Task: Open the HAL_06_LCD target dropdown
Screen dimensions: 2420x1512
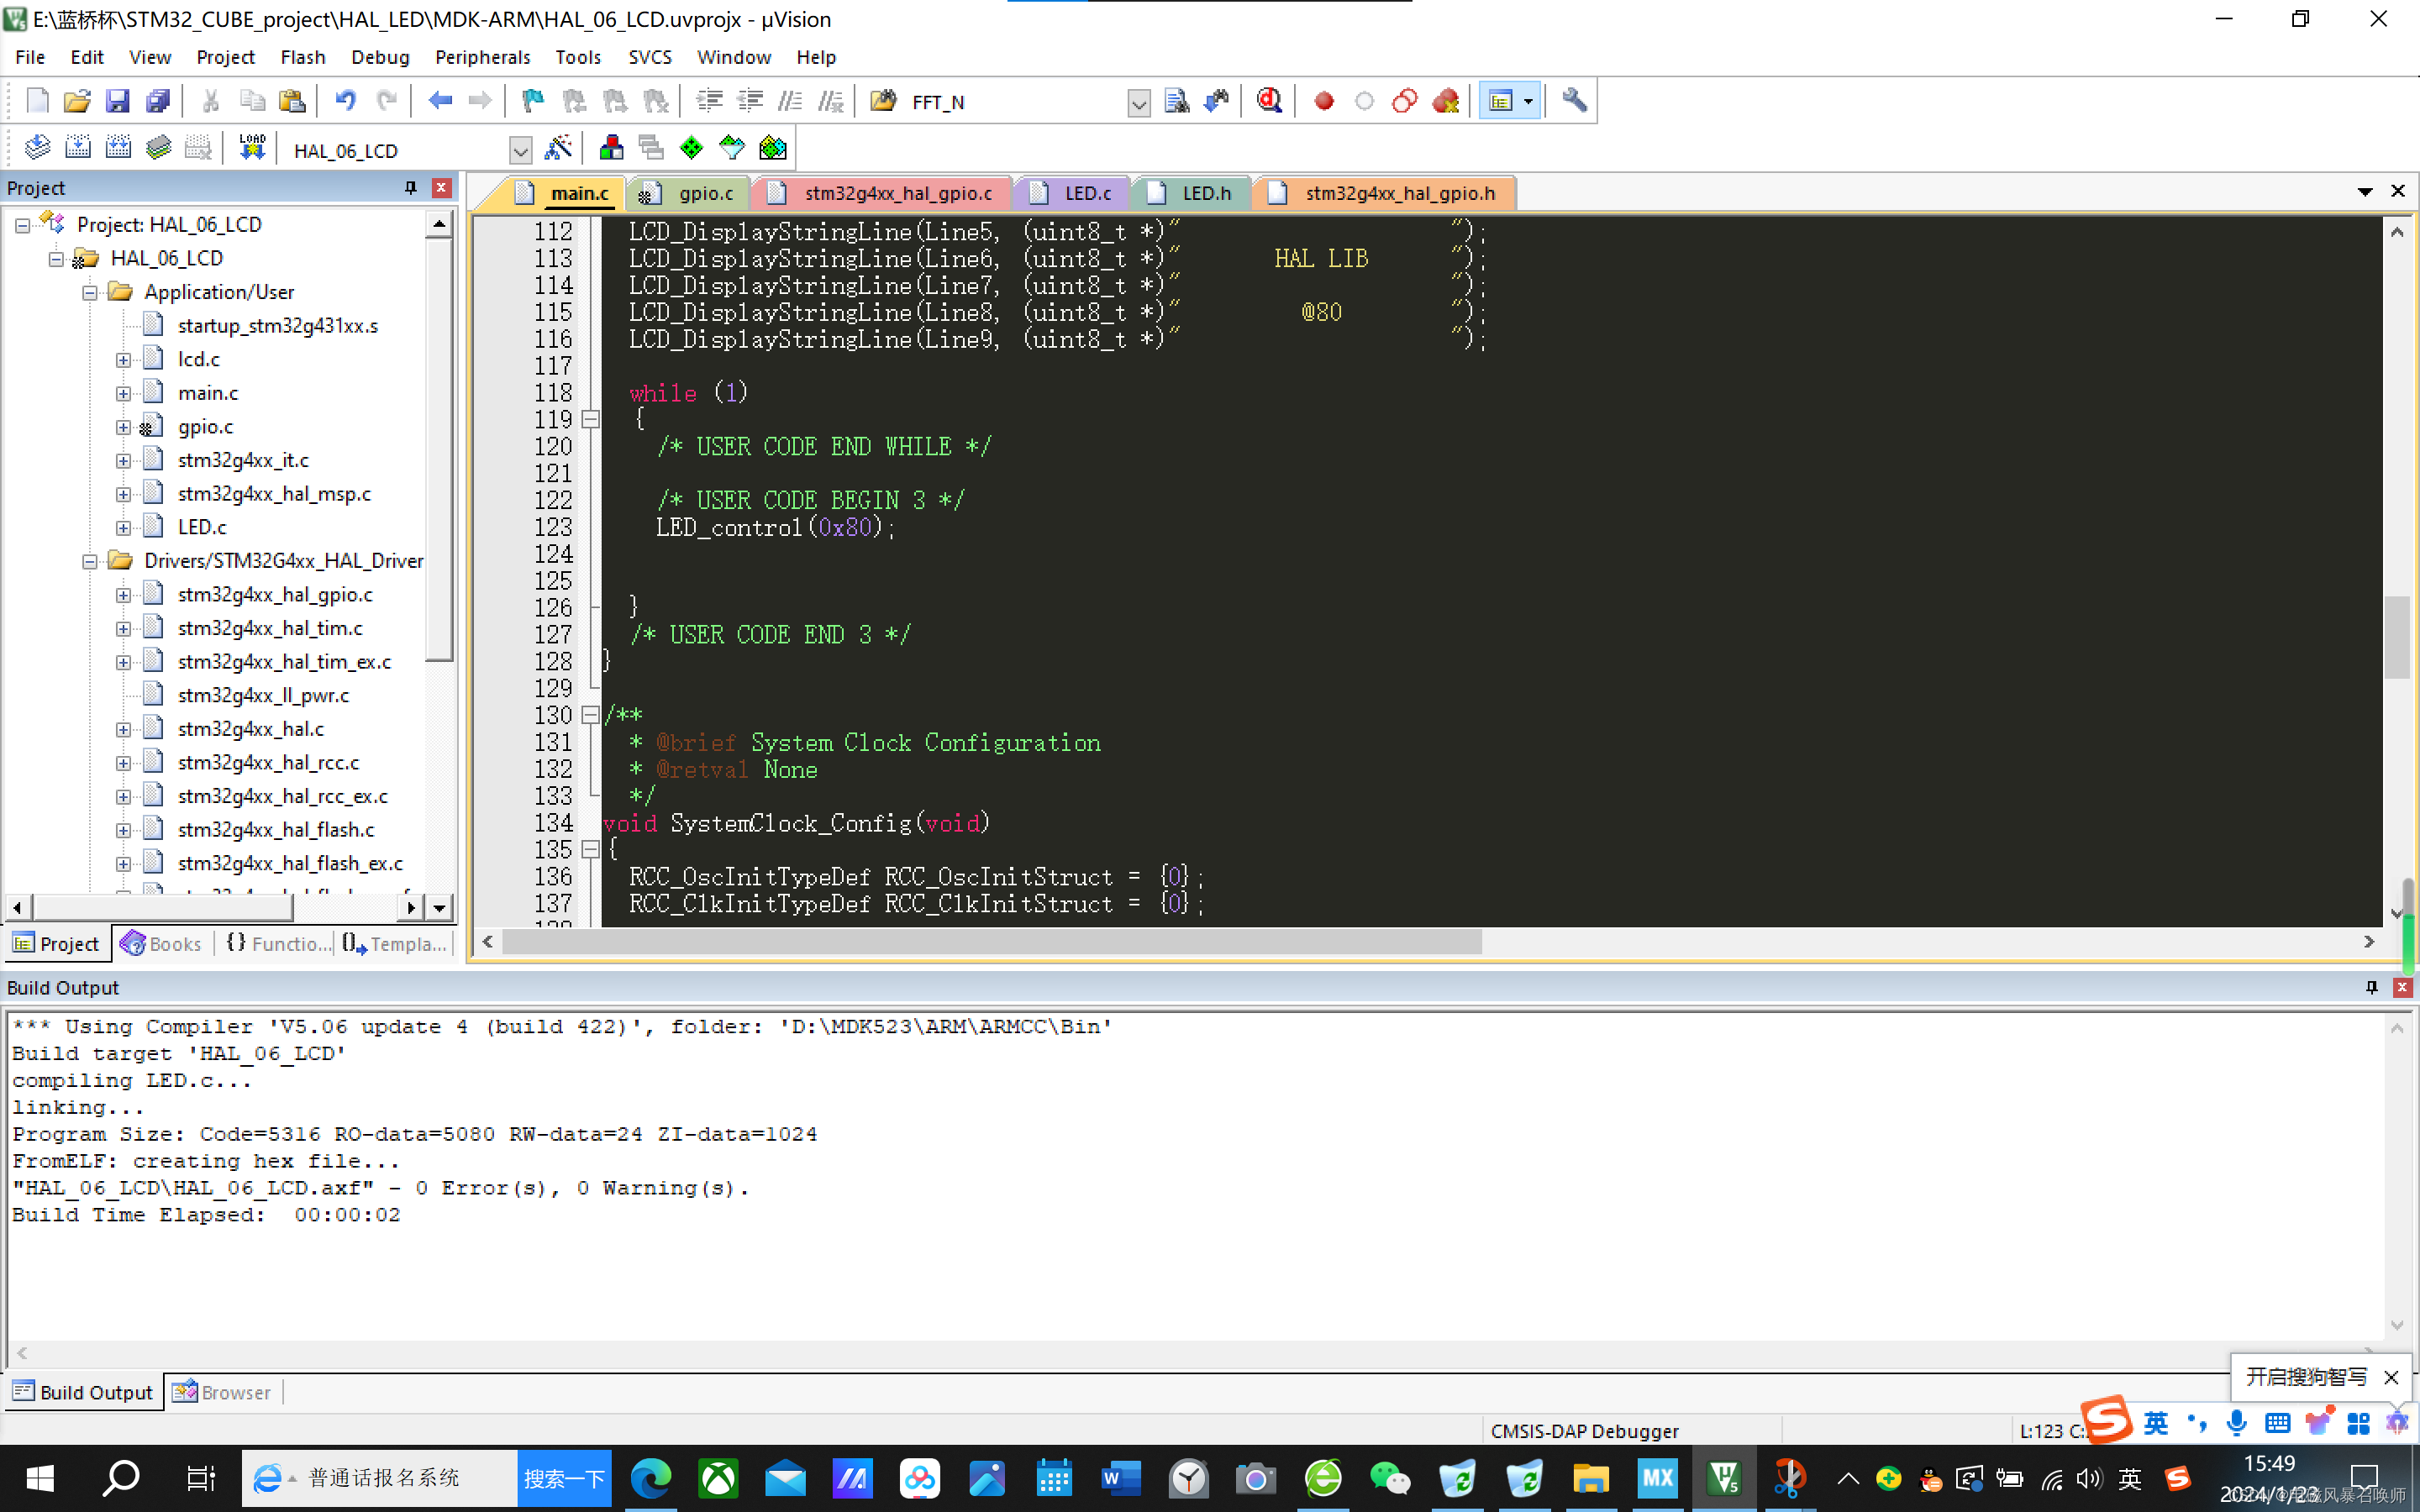Action: 520,151
